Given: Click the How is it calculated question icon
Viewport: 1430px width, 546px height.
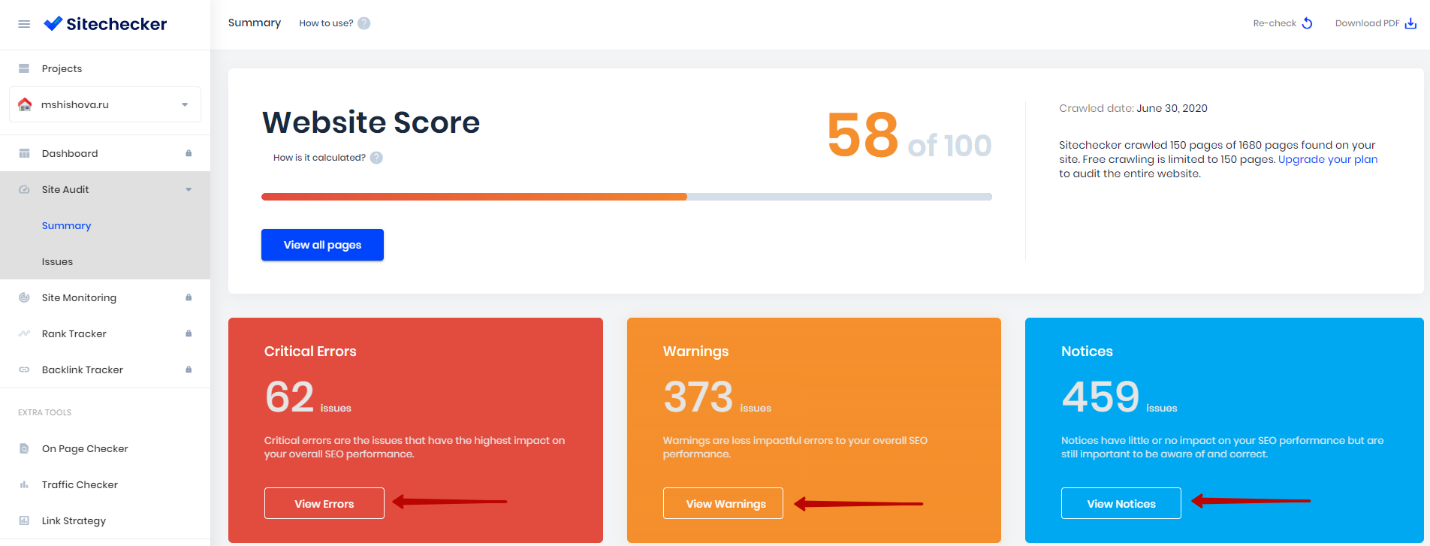Looking at the screenshot, I should [376, 157].
